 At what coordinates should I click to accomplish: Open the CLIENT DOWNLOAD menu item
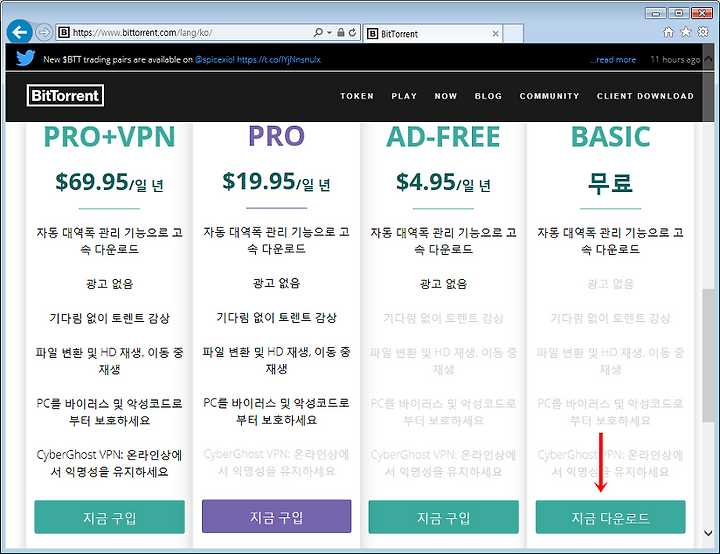645,96
